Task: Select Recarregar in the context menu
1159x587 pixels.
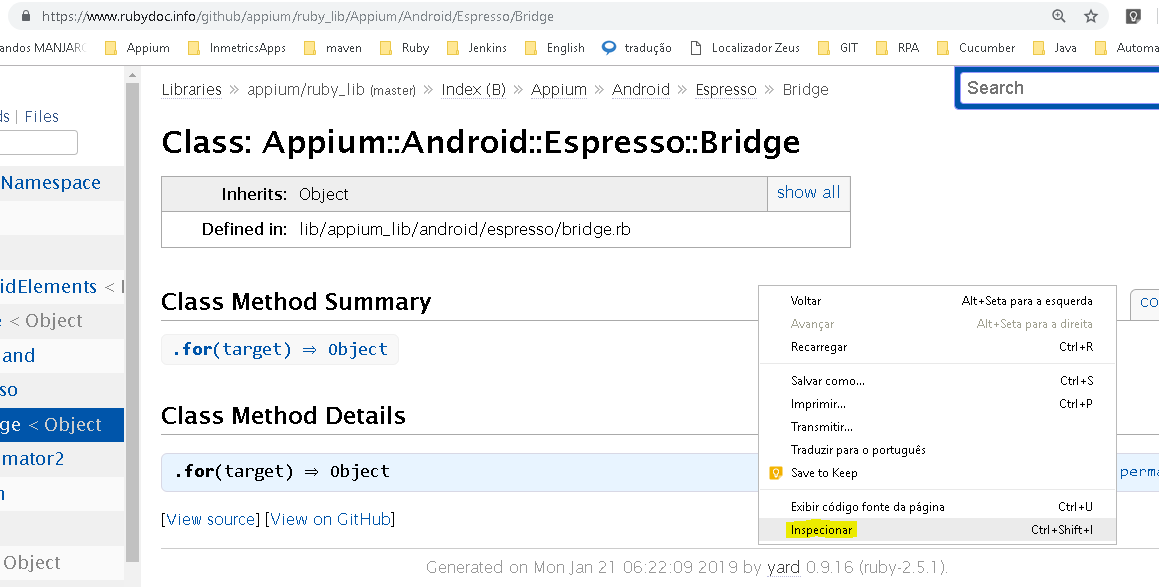Action: [x=937, y=347]
